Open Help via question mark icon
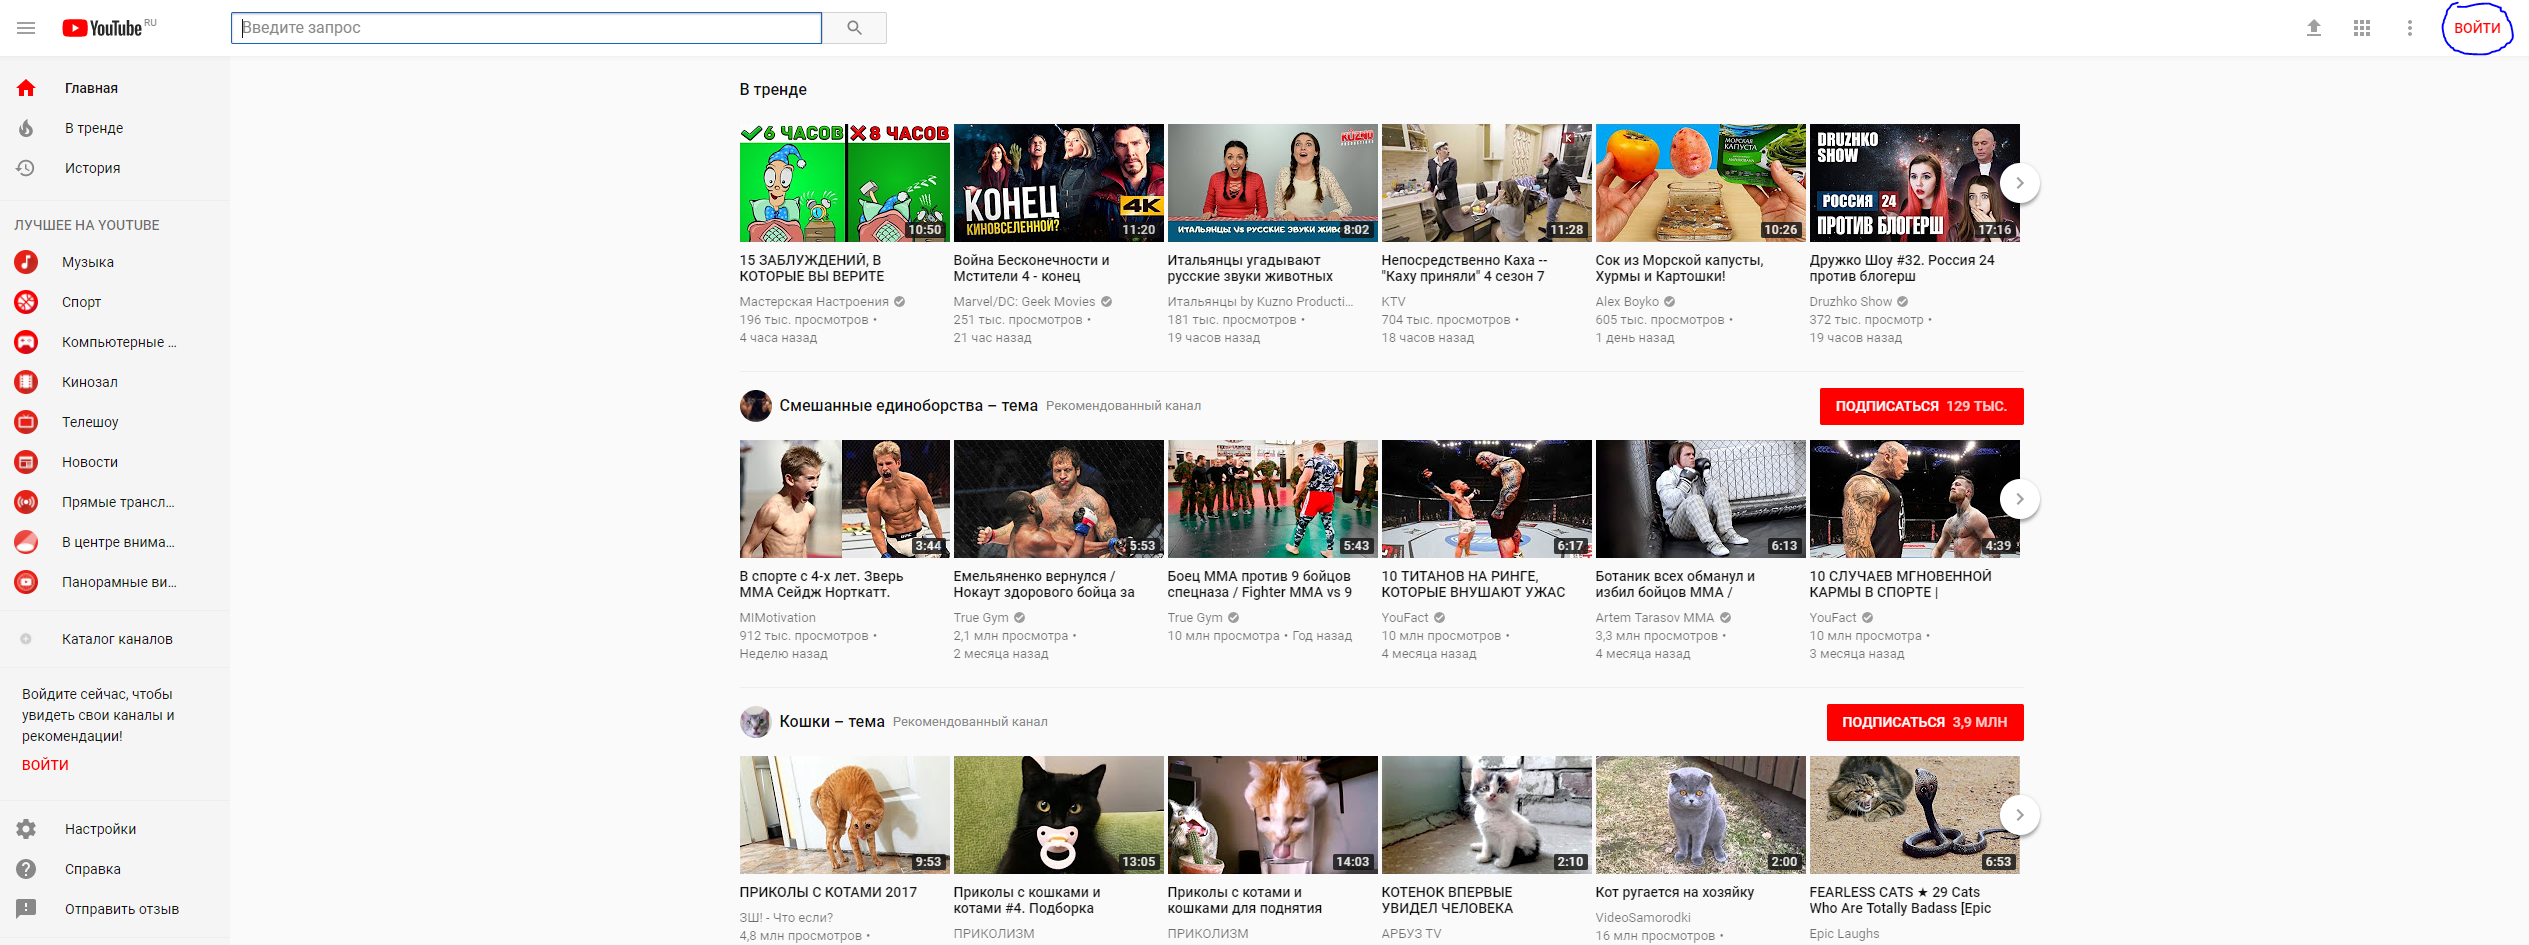2529x945 pixels. tap(26, 869)
